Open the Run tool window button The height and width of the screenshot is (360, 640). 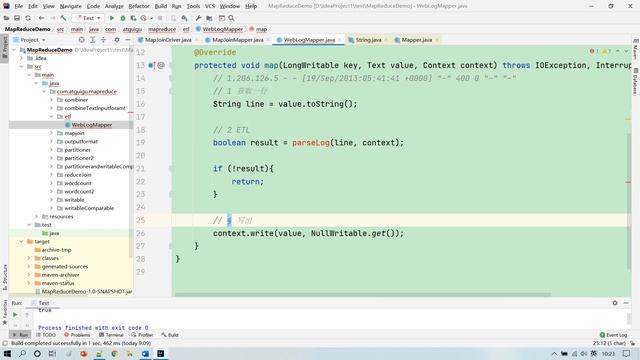[x=20, y=335]
